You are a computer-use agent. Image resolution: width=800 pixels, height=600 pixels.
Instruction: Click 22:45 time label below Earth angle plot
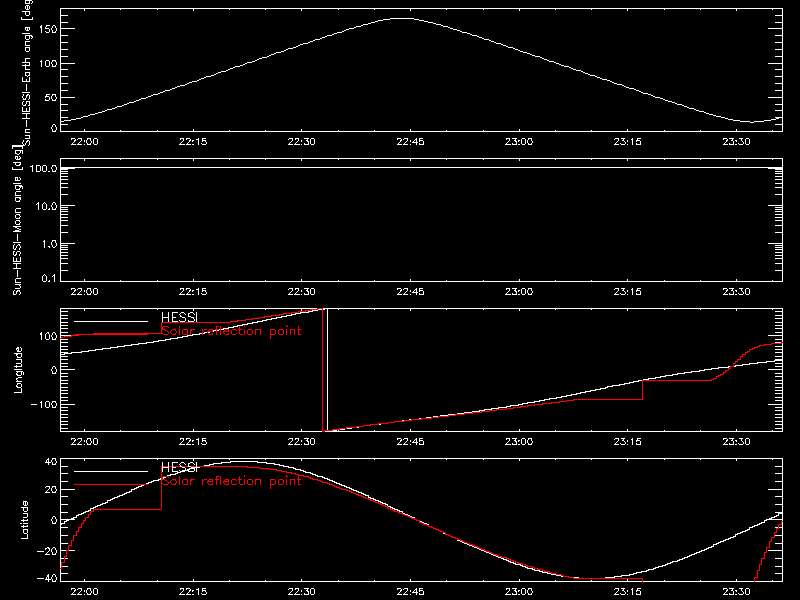click(x=410, y=141)
